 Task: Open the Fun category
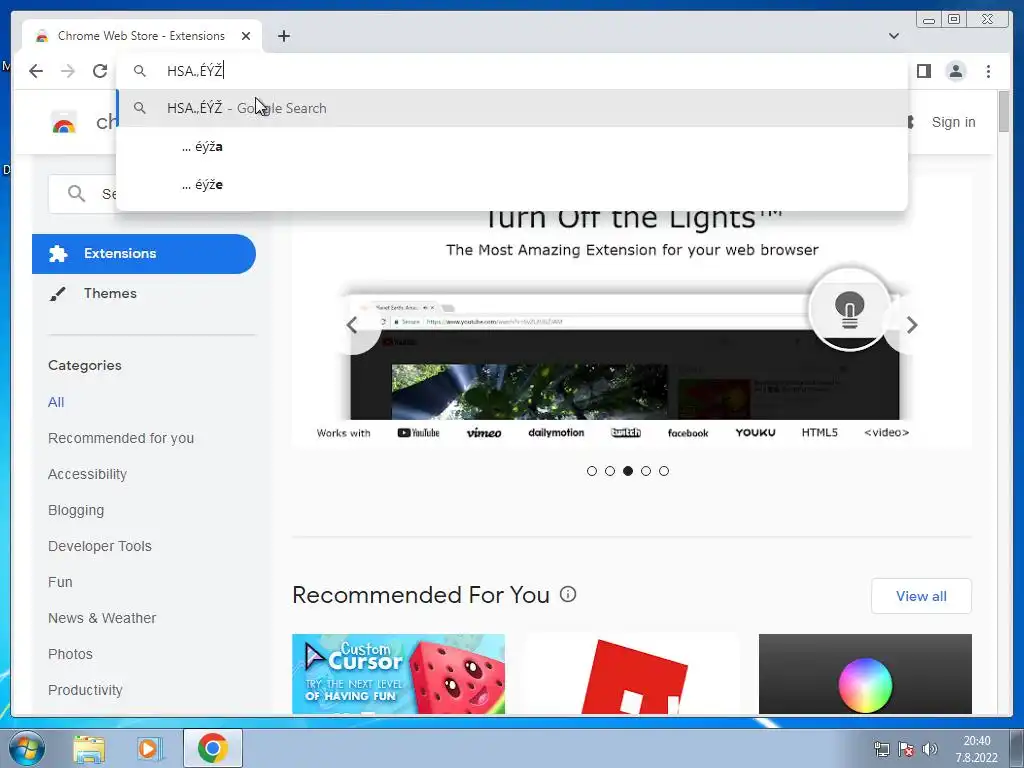tap(60, 582)
